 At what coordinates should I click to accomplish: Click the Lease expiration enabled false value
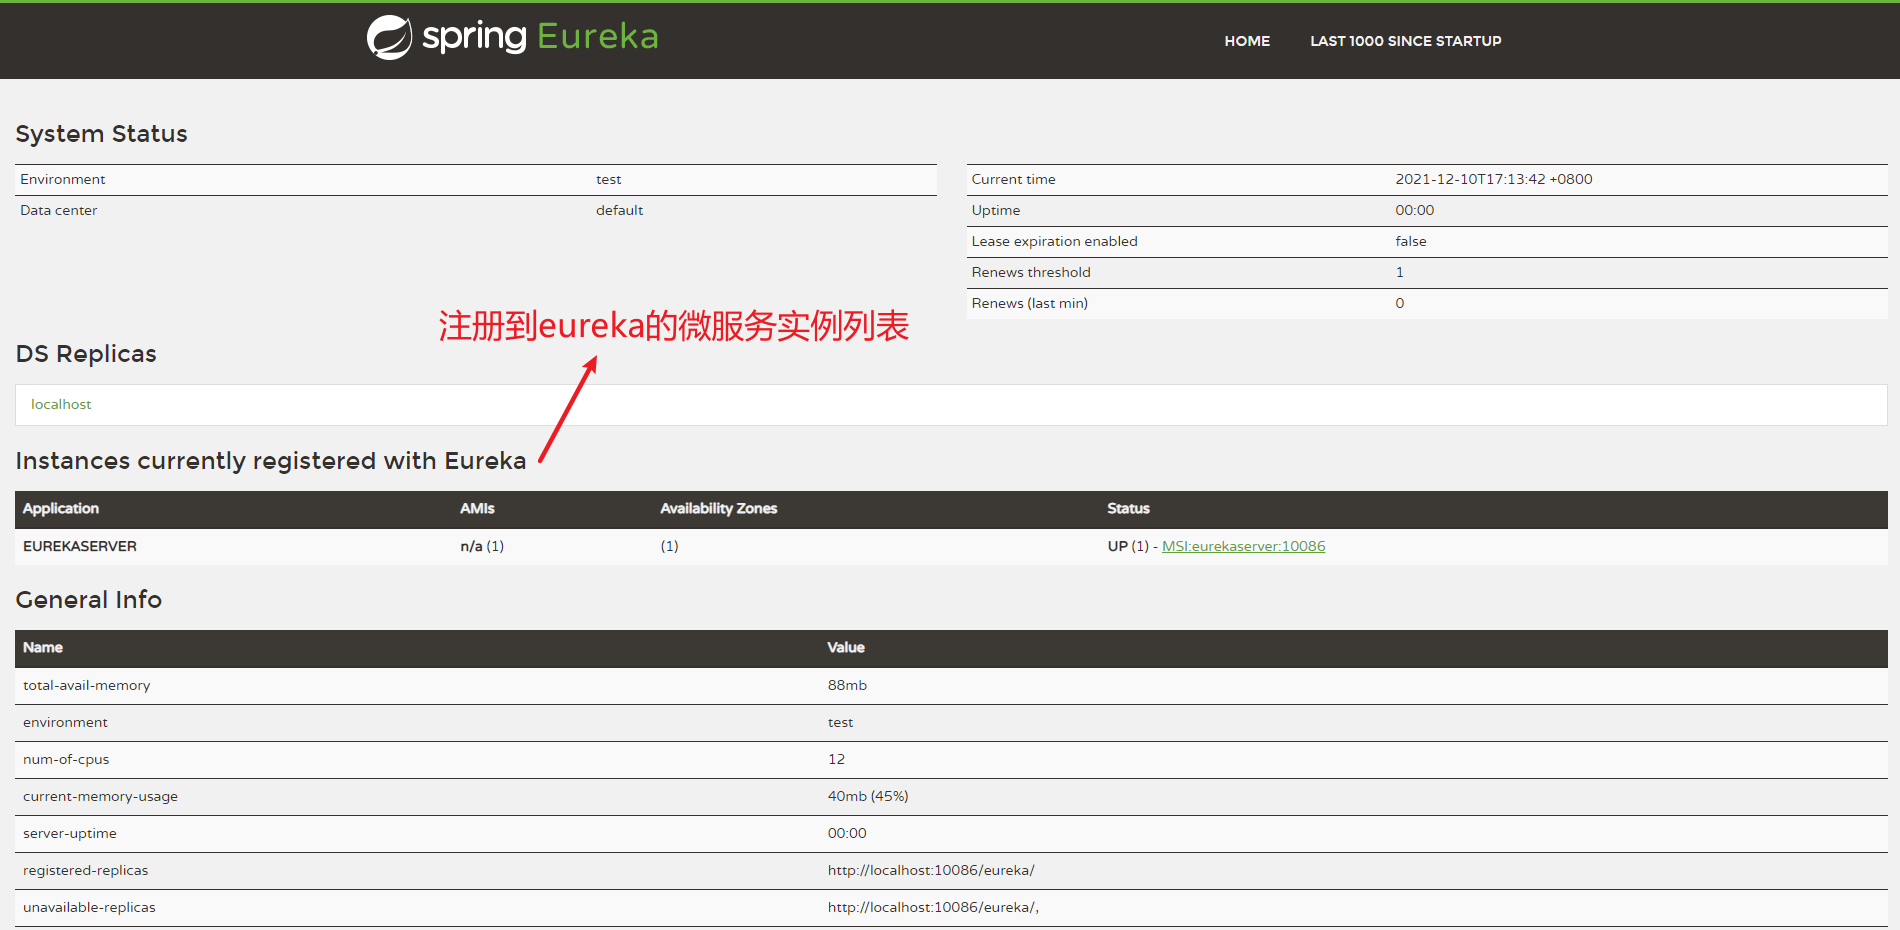[x=1410, y=241]
